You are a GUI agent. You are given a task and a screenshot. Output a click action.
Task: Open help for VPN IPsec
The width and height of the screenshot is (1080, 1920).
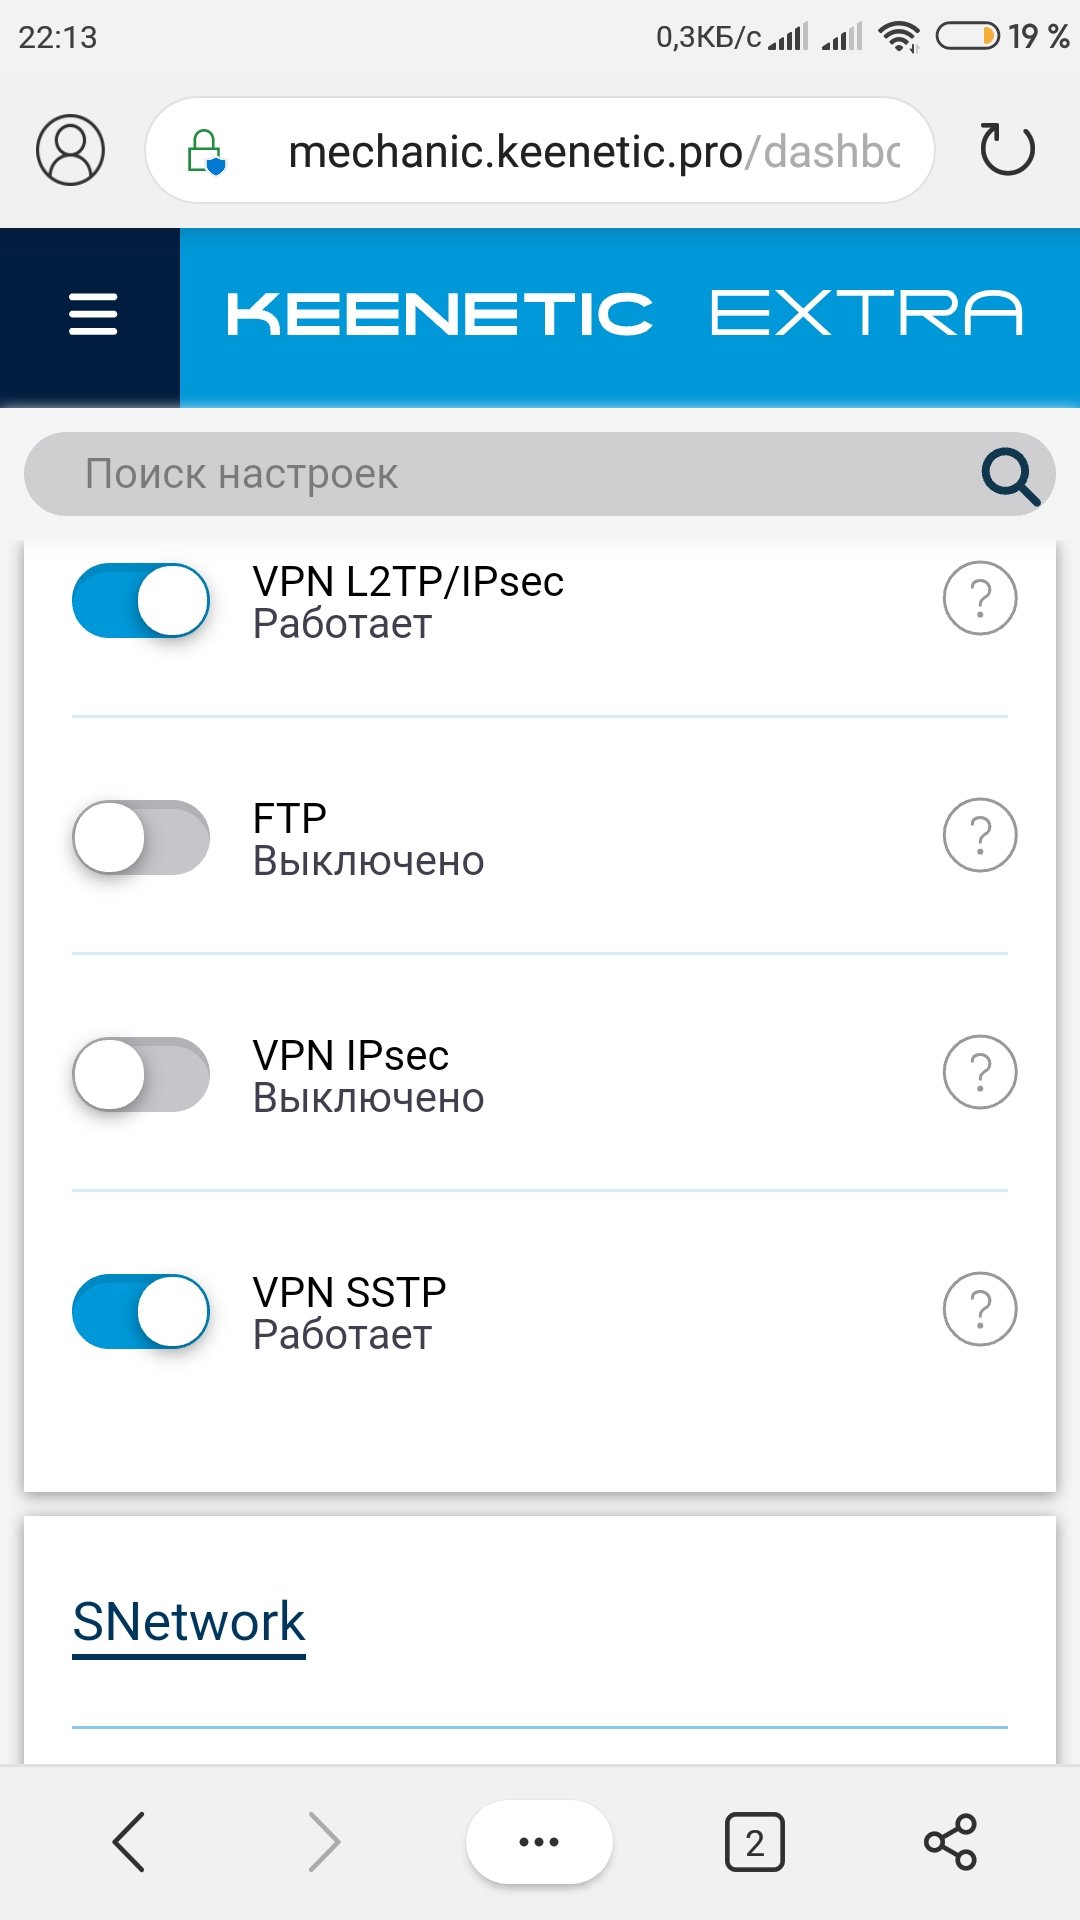pyautogui.click(x=979, y=1072)
